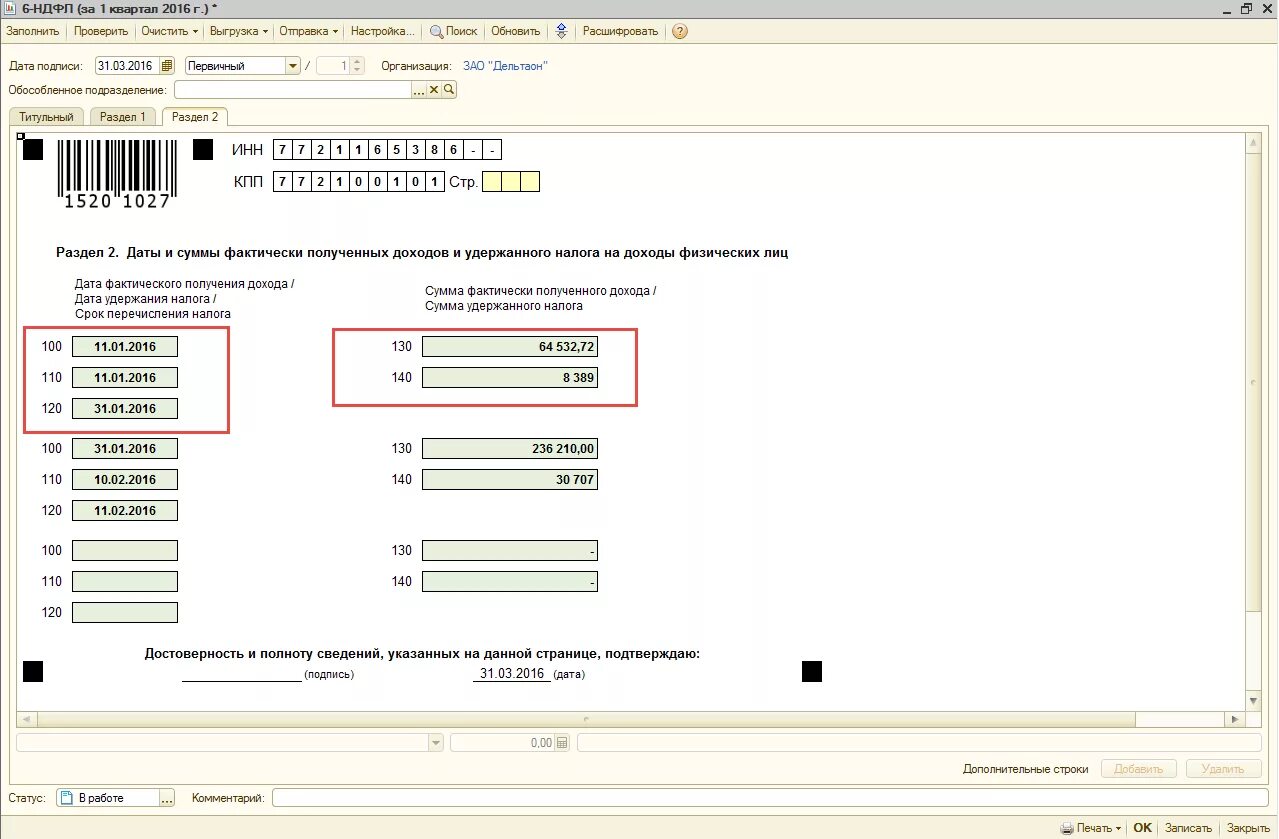Select line 140 tax amount 30 707
This screenshot has height=839, width=1279.
pos(510,480)
